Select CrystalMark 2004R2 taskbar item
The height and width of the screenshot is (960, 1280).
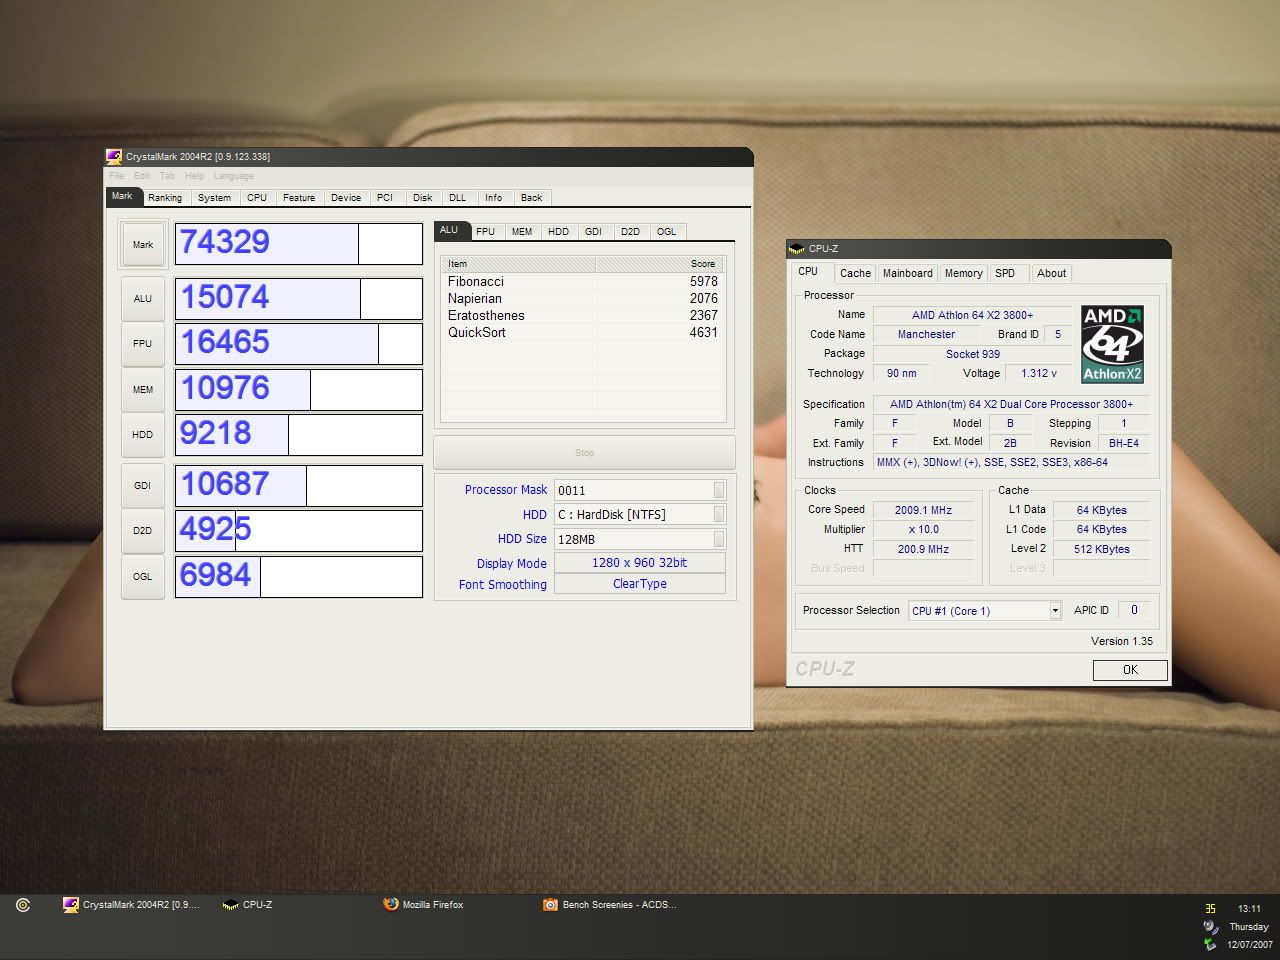(x=131, y=904)
